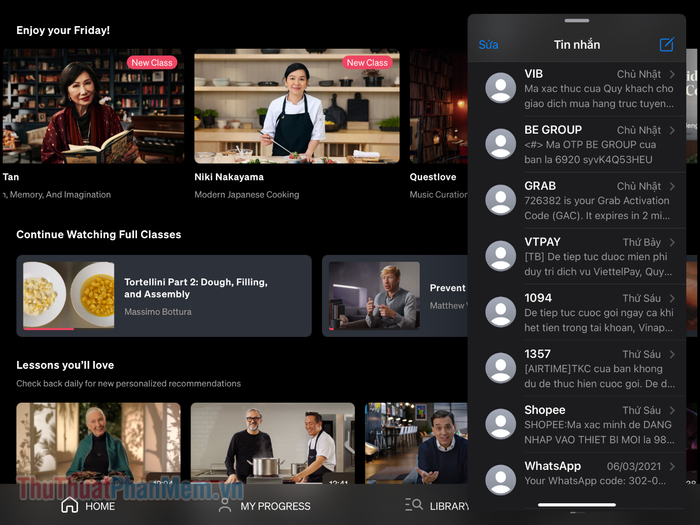Tap the chevron on the 1357 row
The height and width of the screenshot is (525, 700).
(672, 354)
